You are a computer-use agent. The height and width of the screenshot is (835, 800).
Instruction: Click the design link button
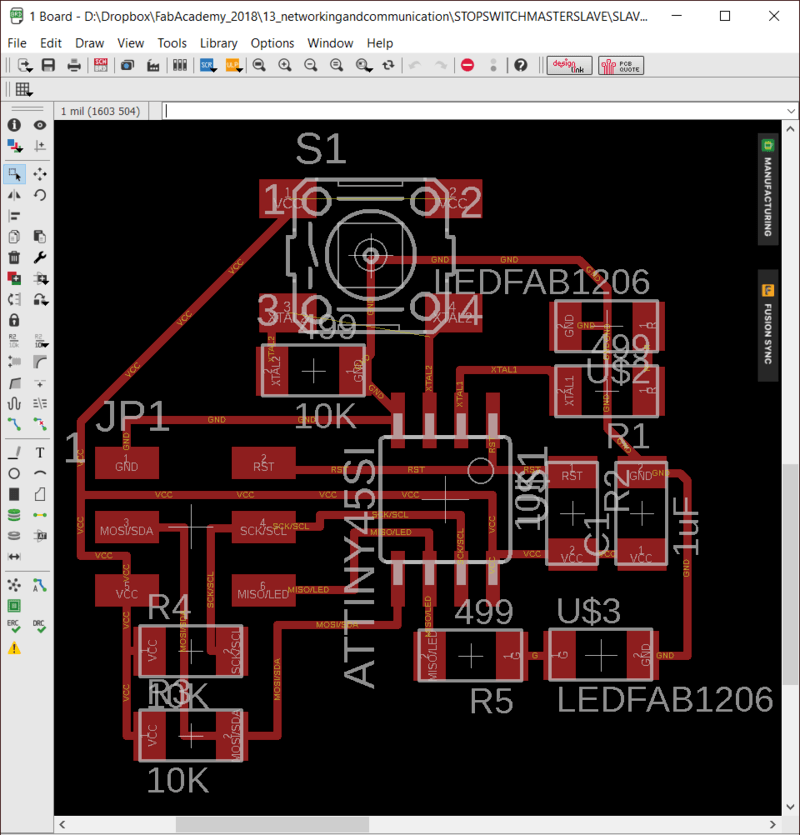(x=569, y=66)
